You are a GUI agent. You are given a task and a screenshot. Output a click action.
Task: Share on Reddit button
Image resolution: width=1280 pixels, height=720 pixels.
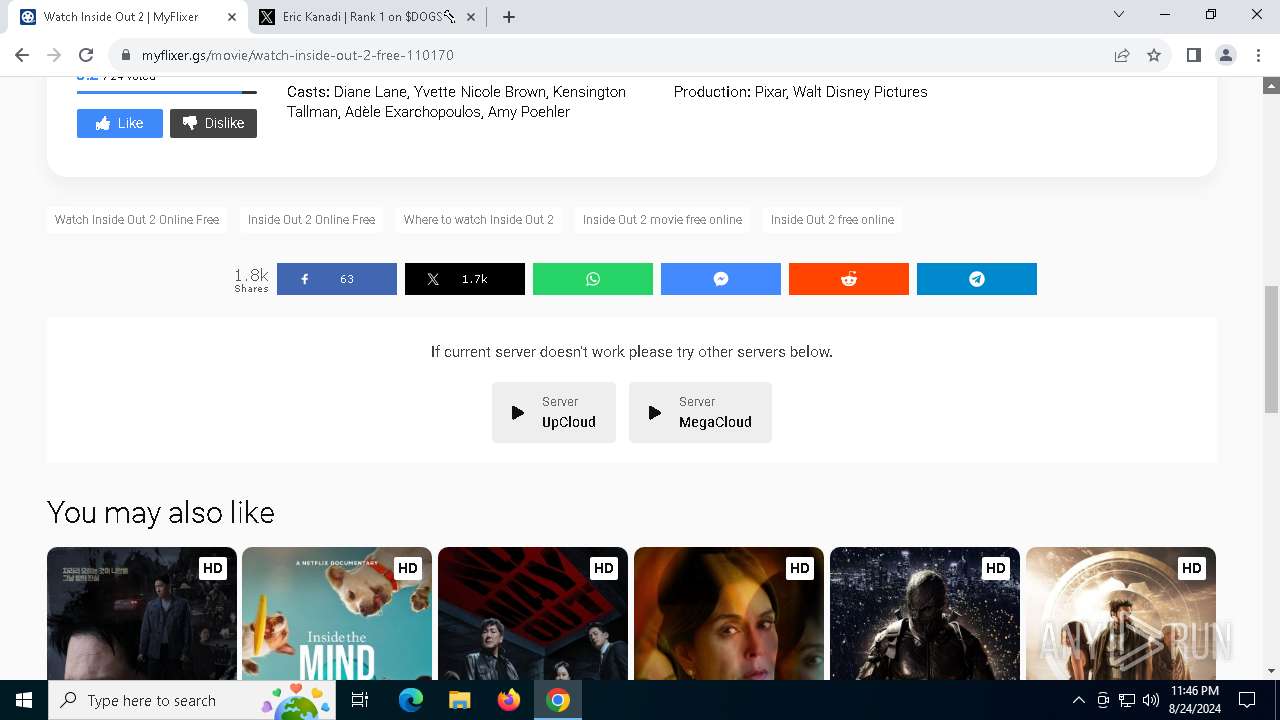pyautogui.click(x=849, y=279)
